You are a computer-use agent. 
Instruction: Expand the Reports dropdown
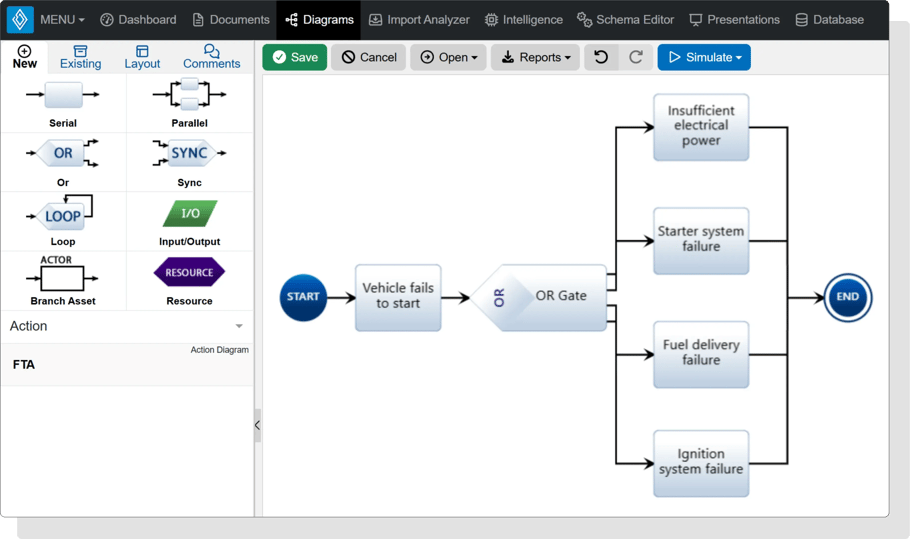point(535,57)
